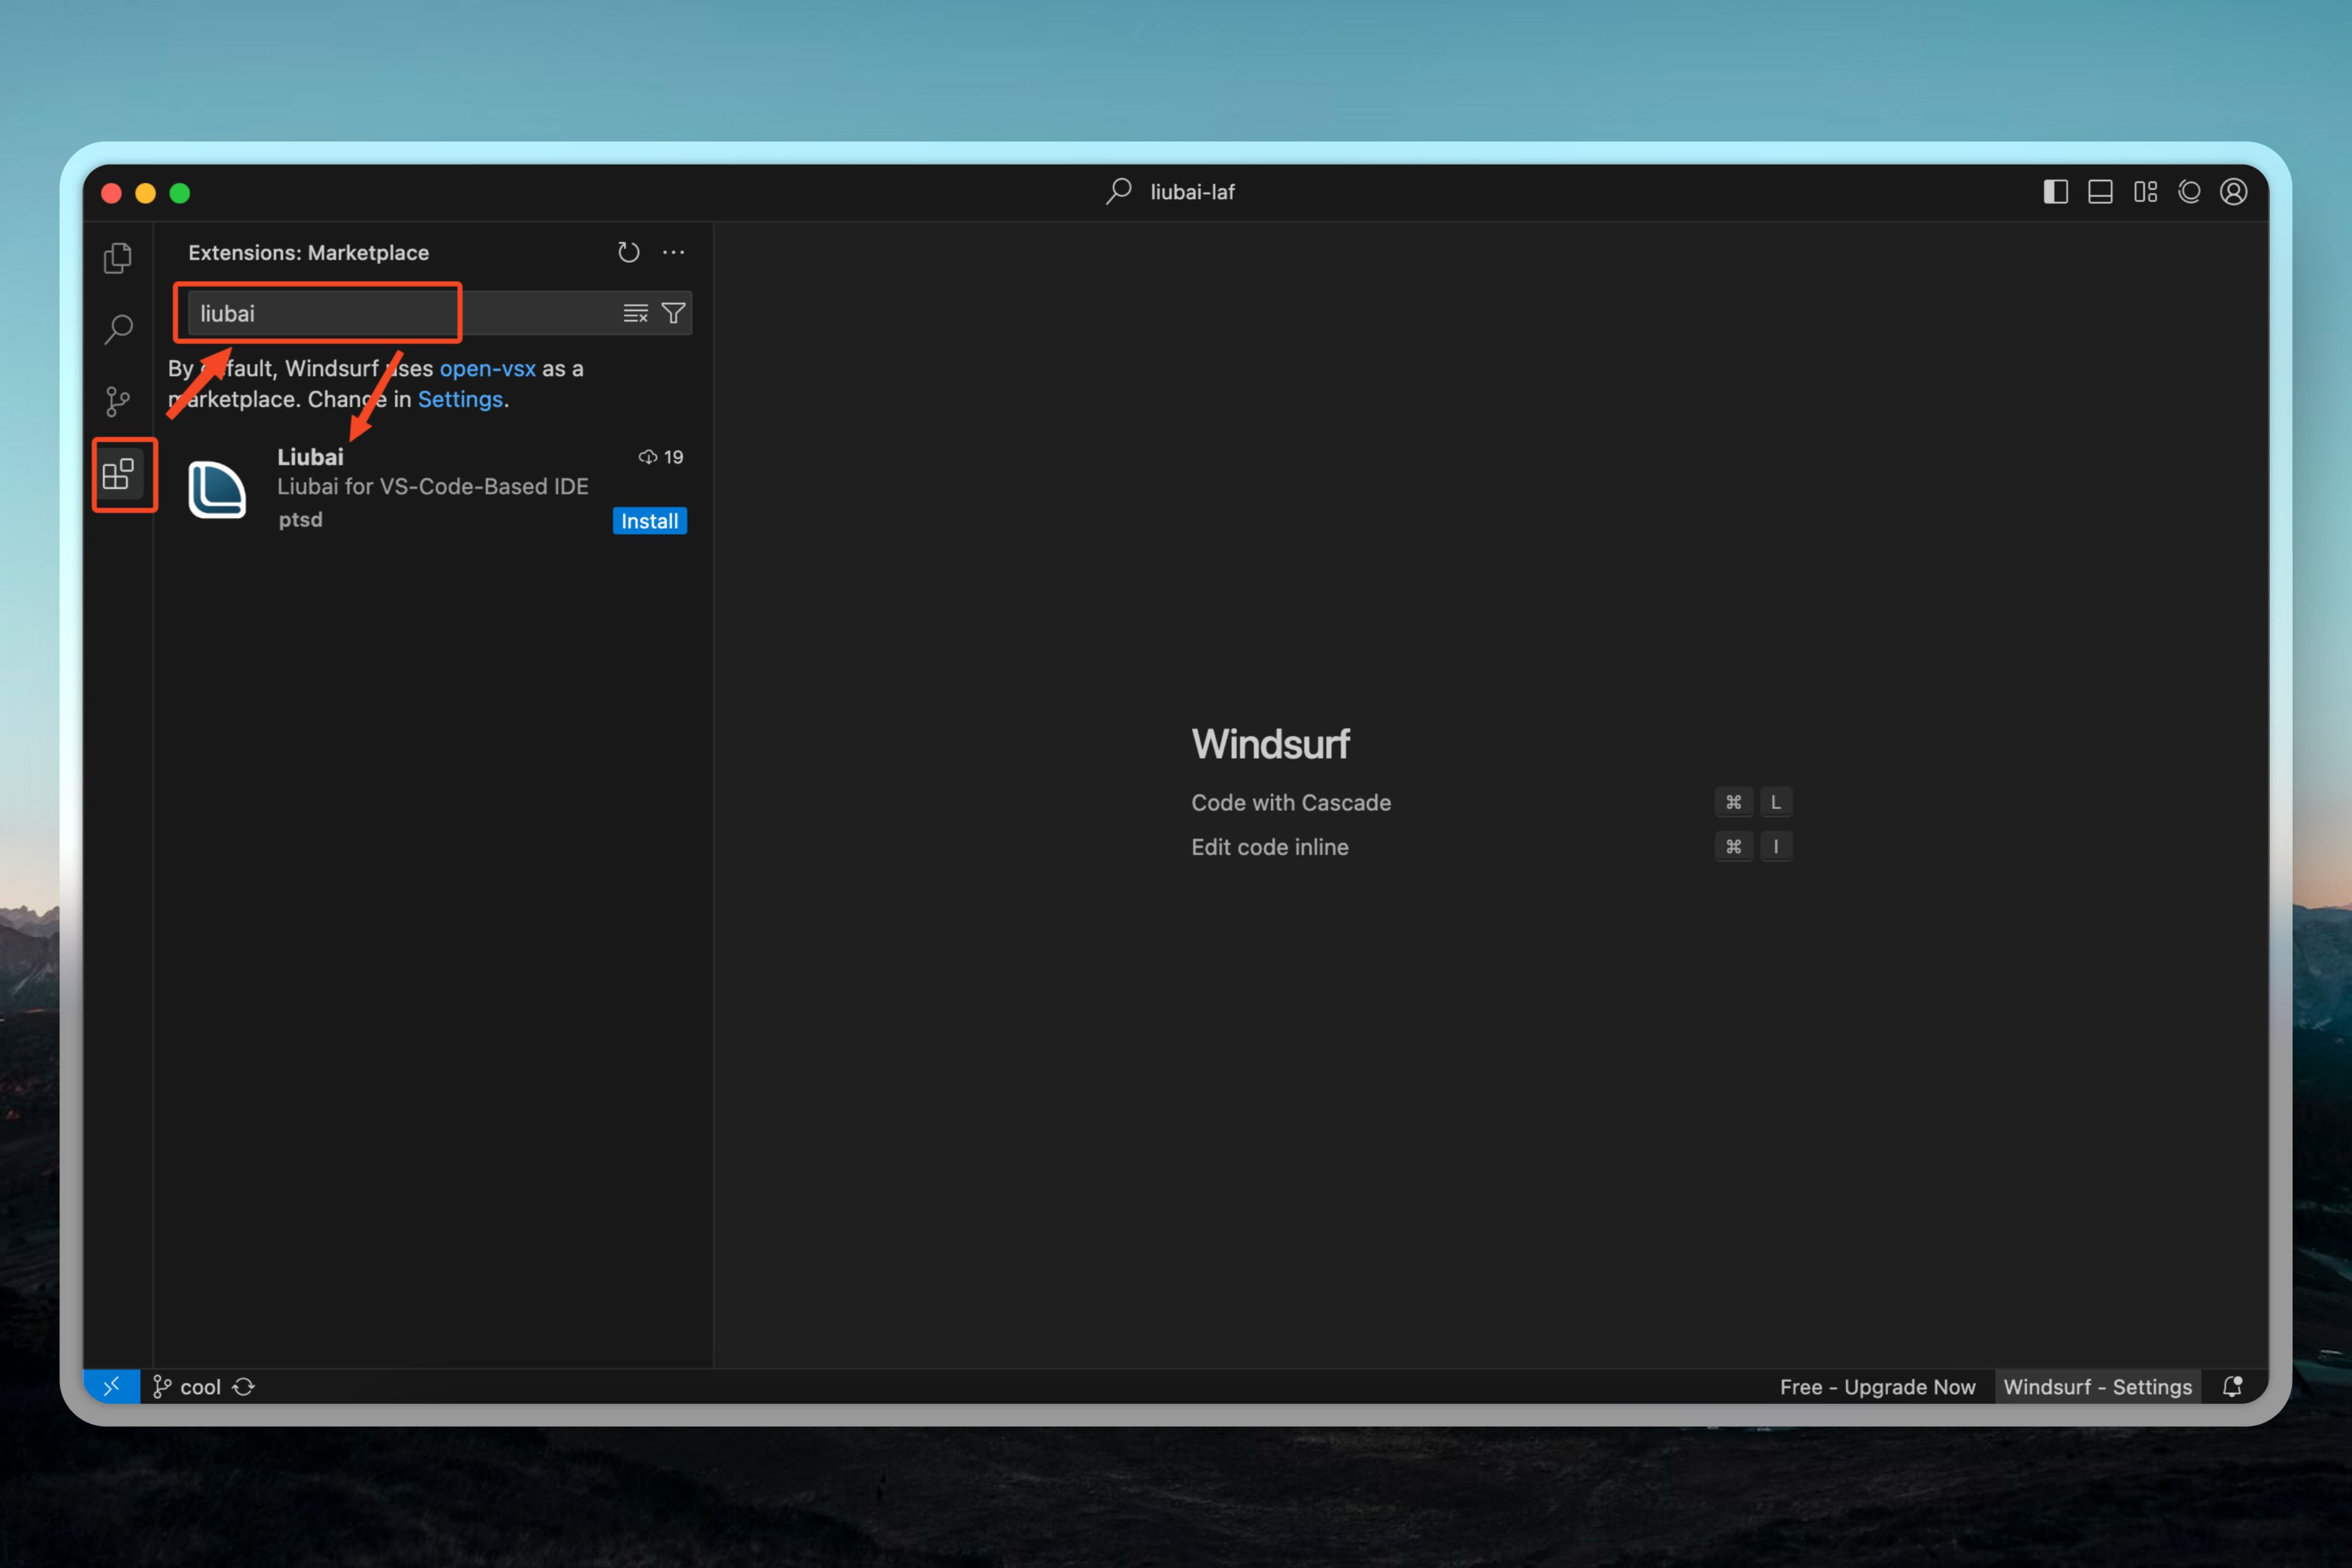Open the Search view in activity bar
The height and width of the screenshot is (1568, 2352).
pyautogui.click(x=118, y=329)
